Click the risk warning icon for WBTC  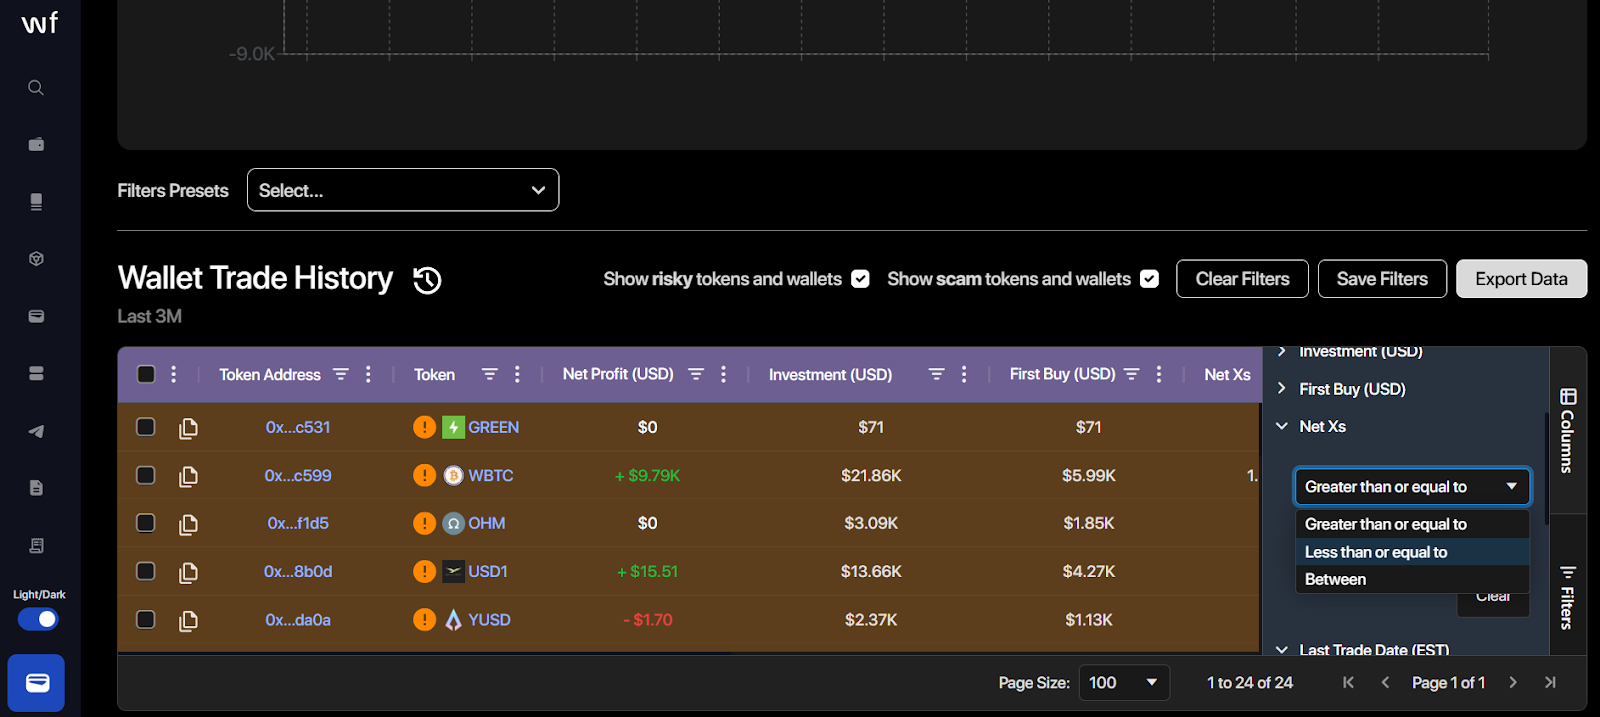tap(424, 475)
